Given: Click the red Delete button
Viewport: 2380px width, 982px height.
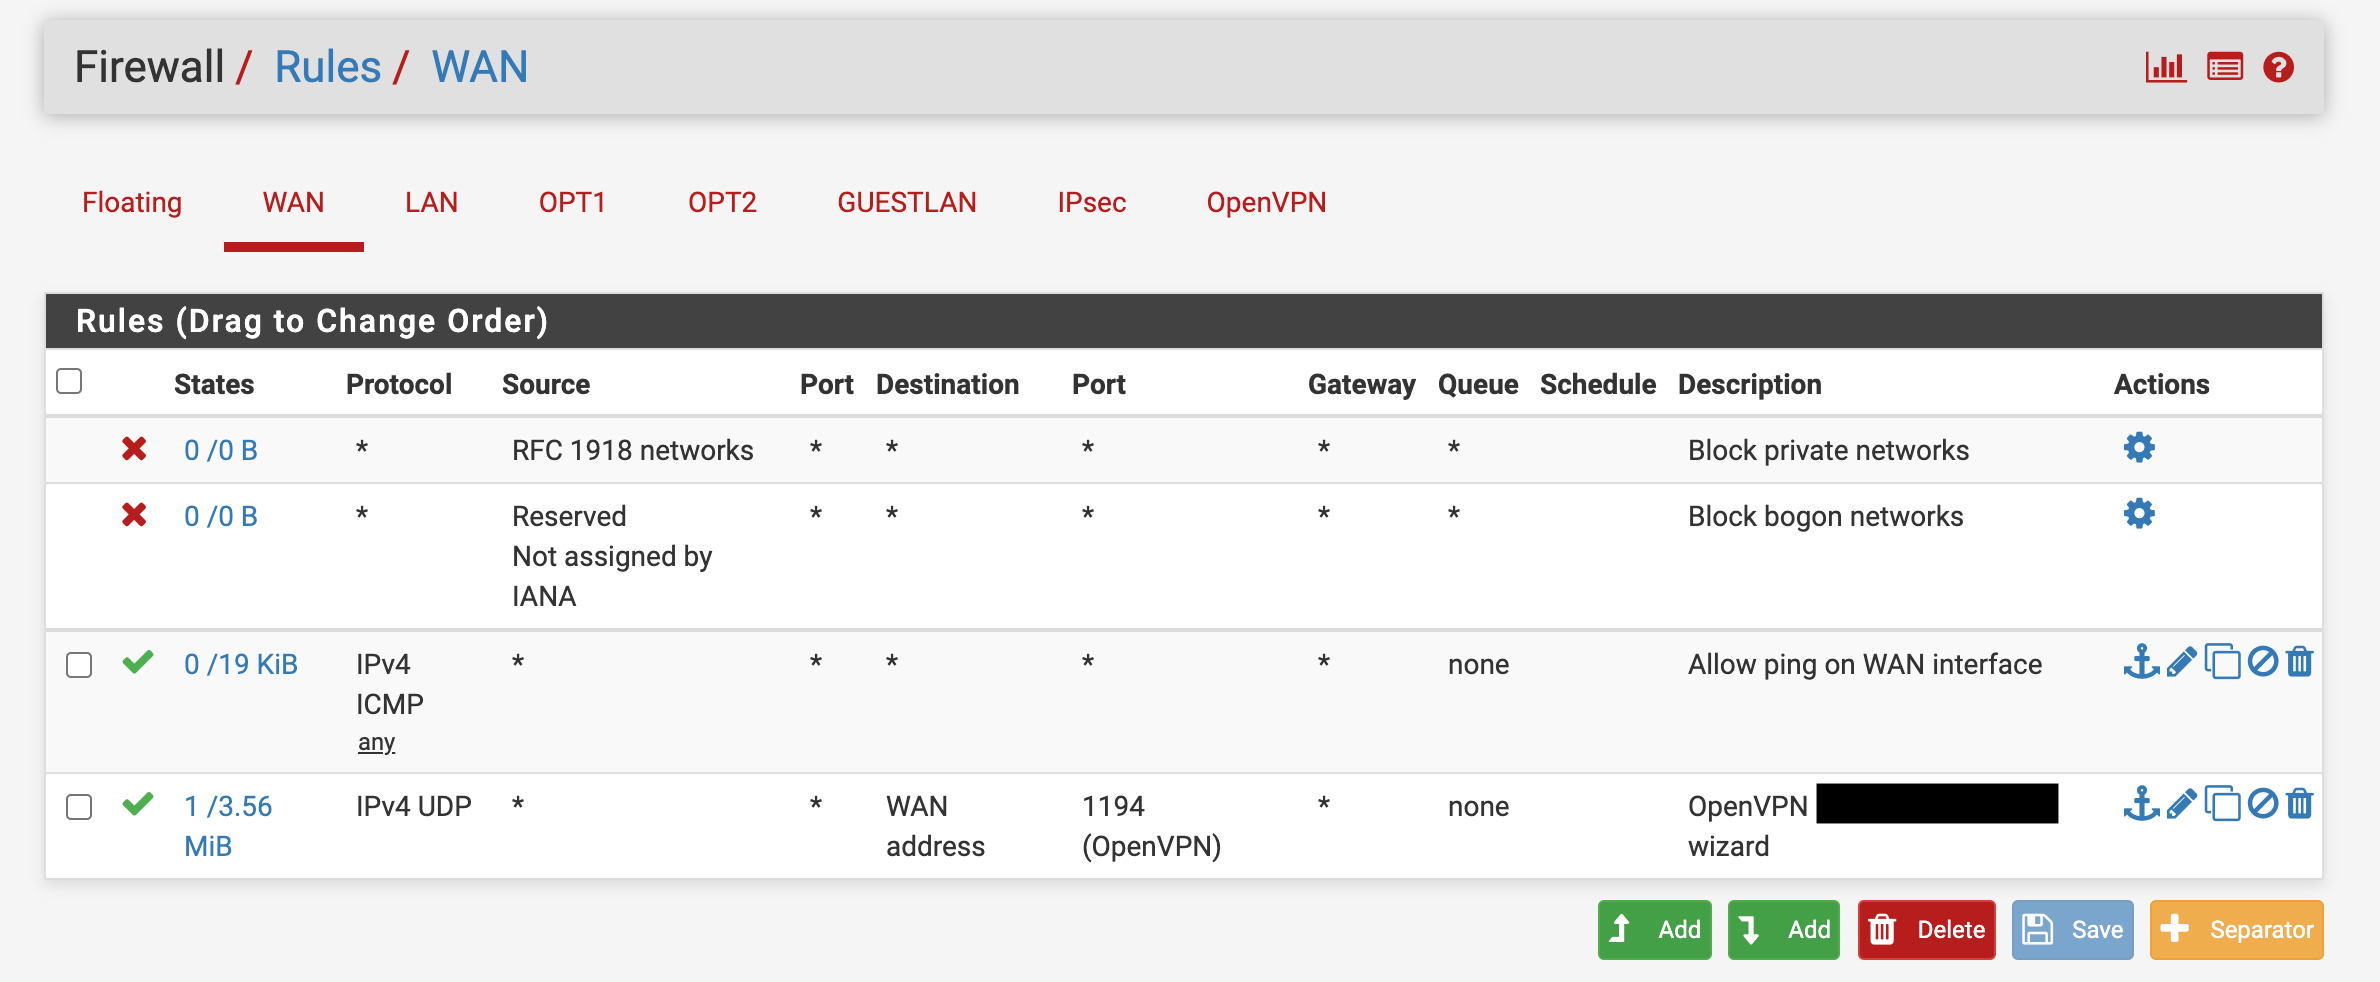Looking at the screenshot, I should (1926, 930).
